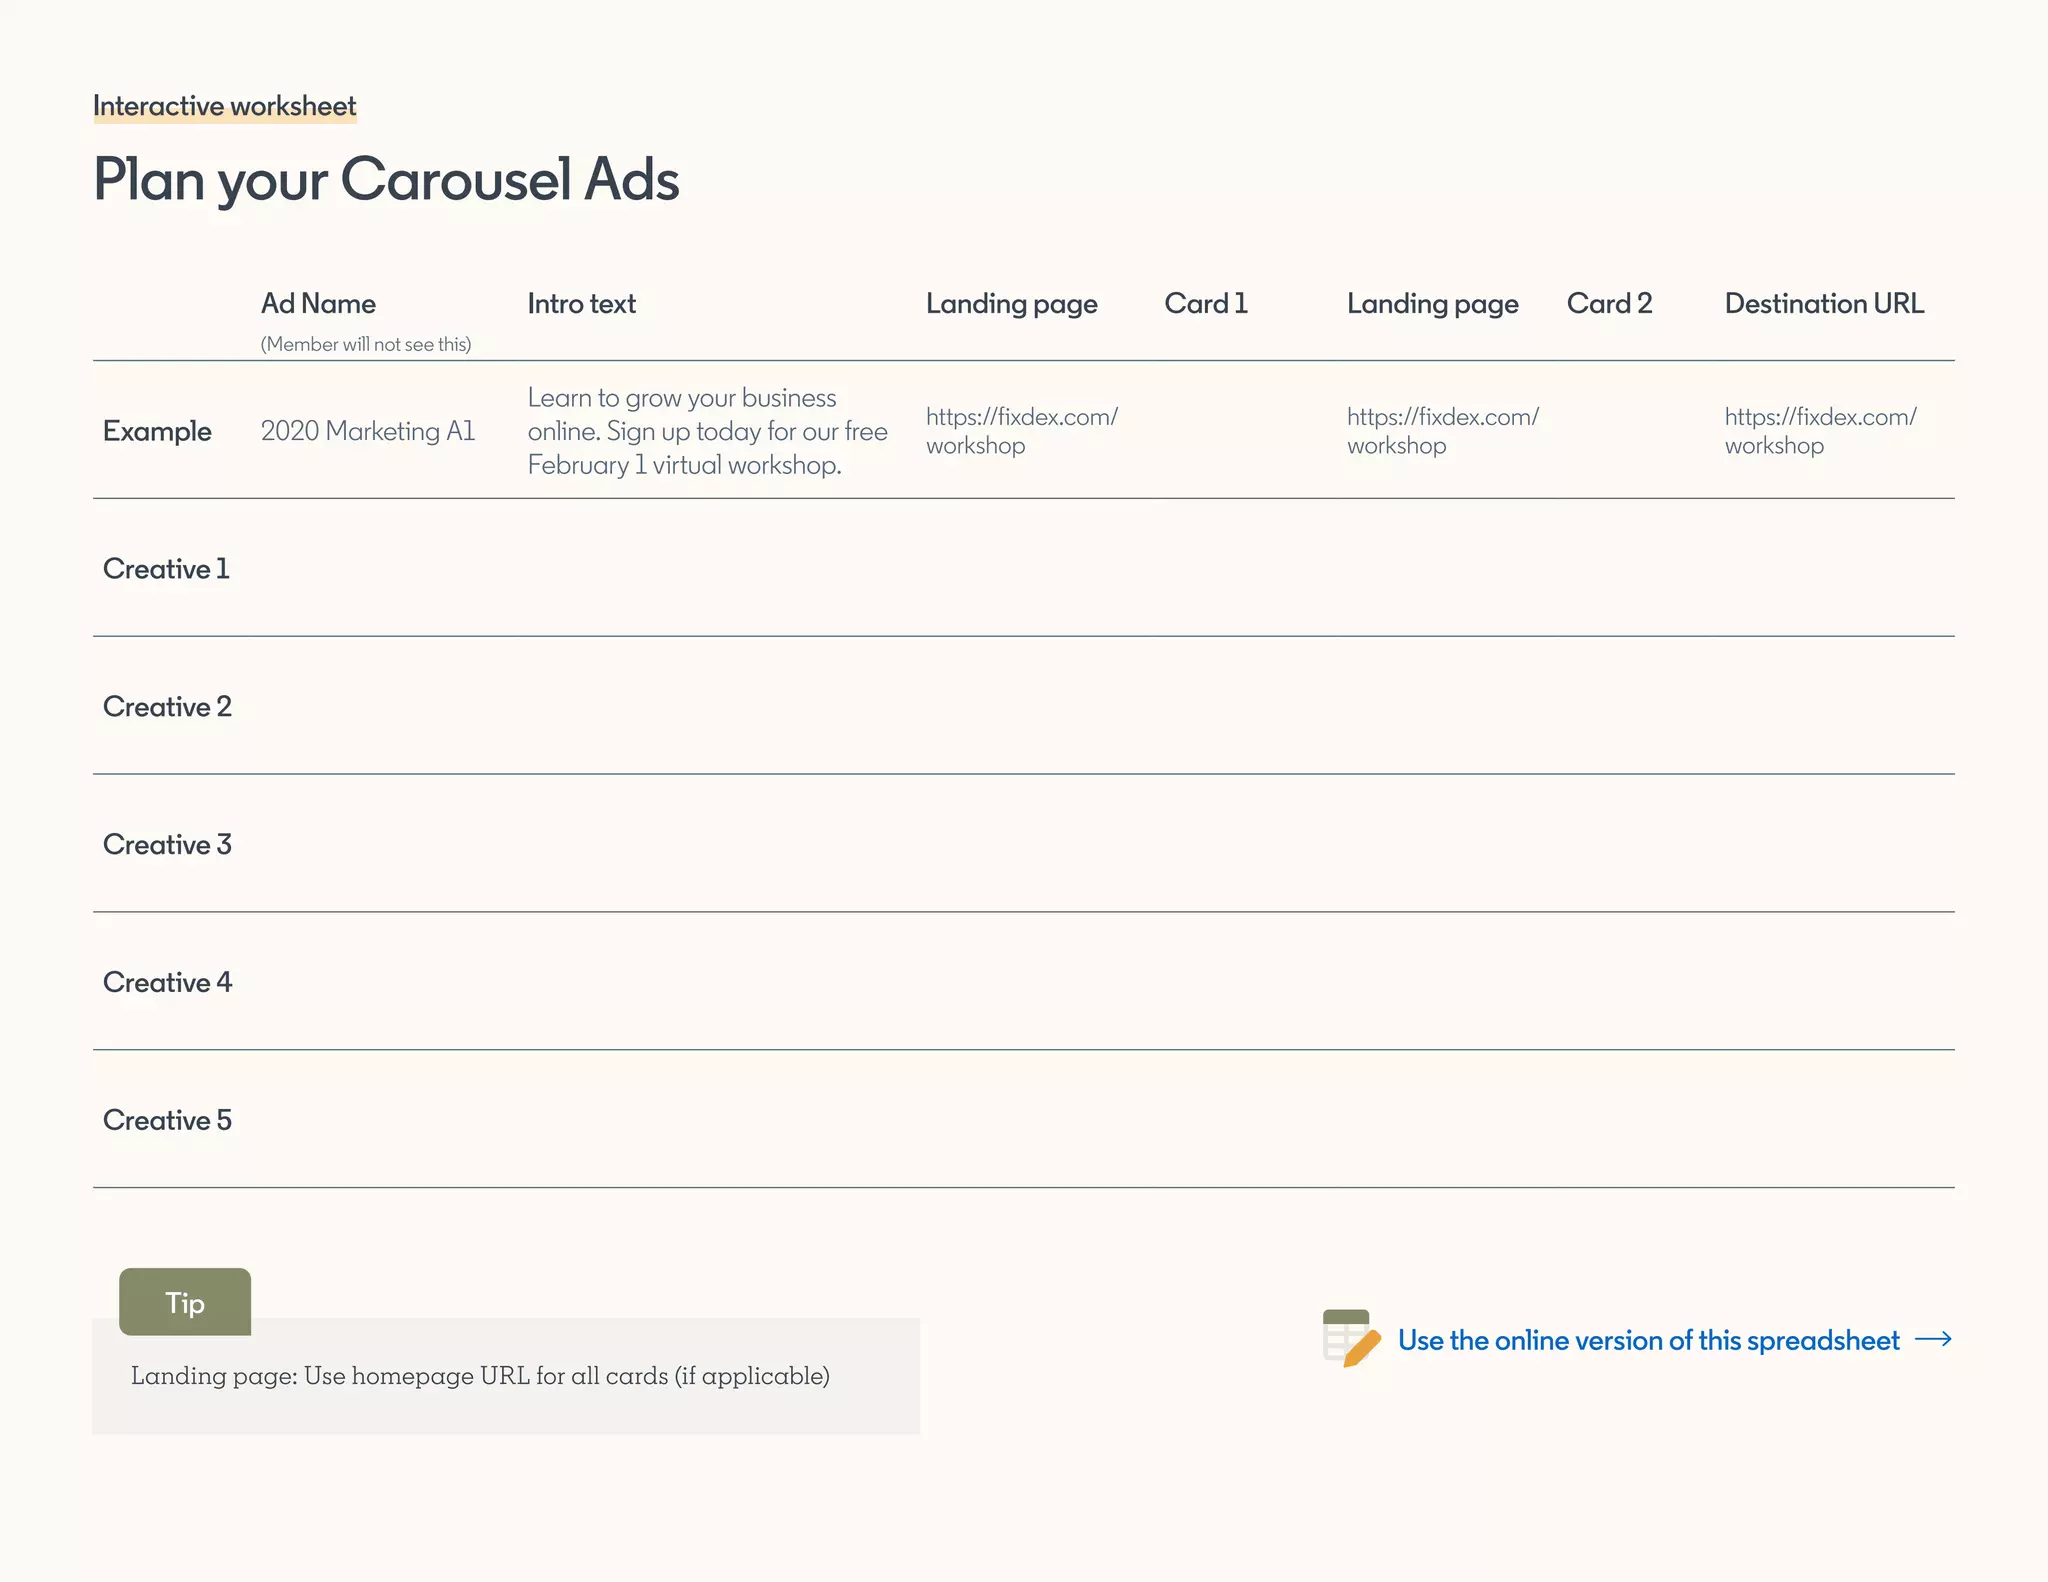Click the 2020 Marketing A1 cell
The image size is (2048, 1582).
pos(368,431)
